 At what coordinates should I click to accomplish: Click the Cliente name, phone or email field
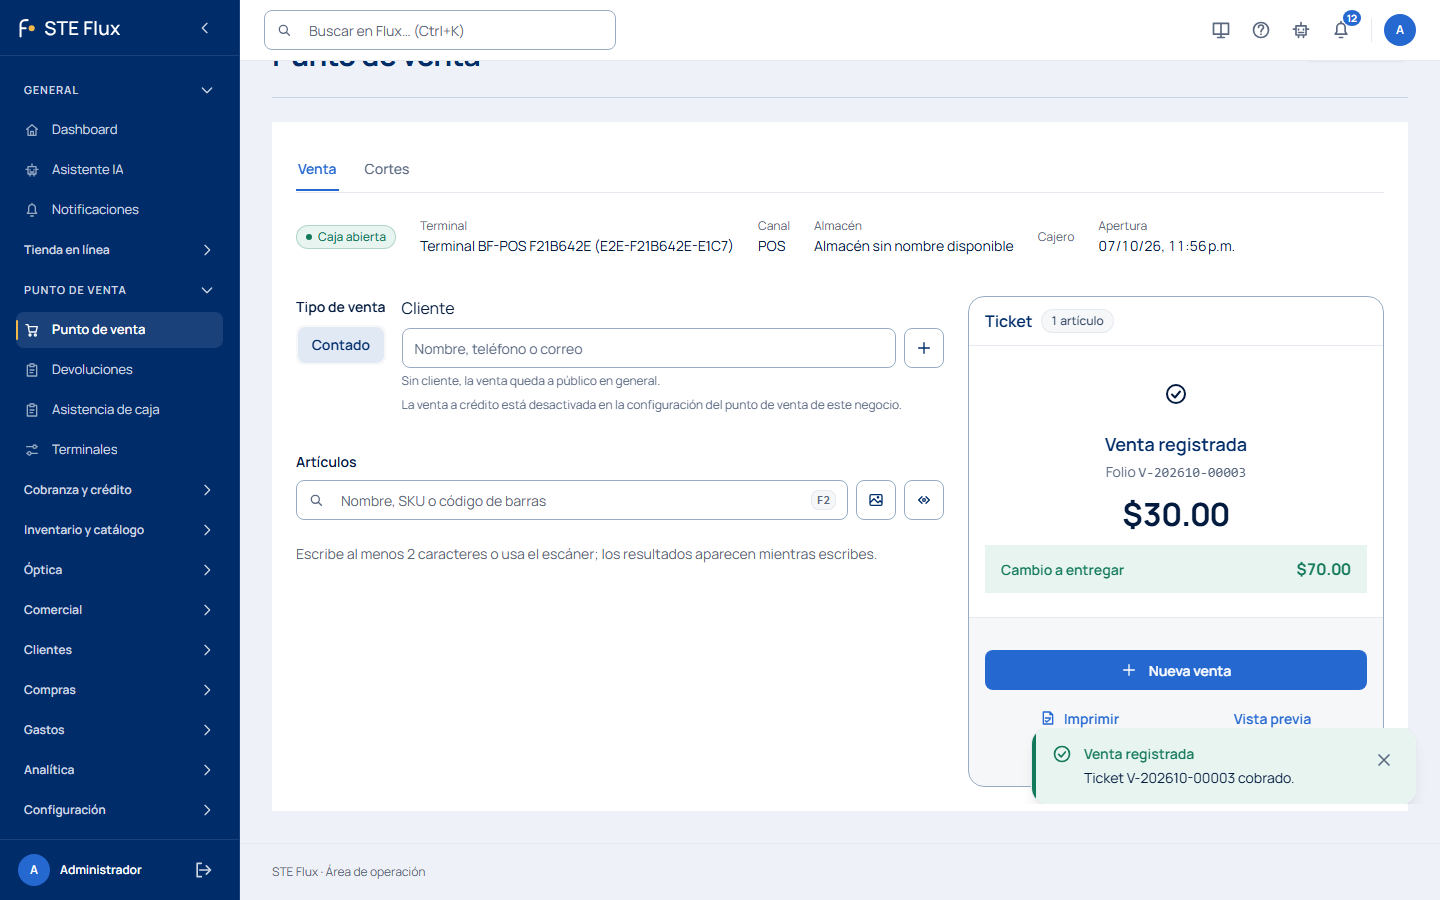[649, 348]
